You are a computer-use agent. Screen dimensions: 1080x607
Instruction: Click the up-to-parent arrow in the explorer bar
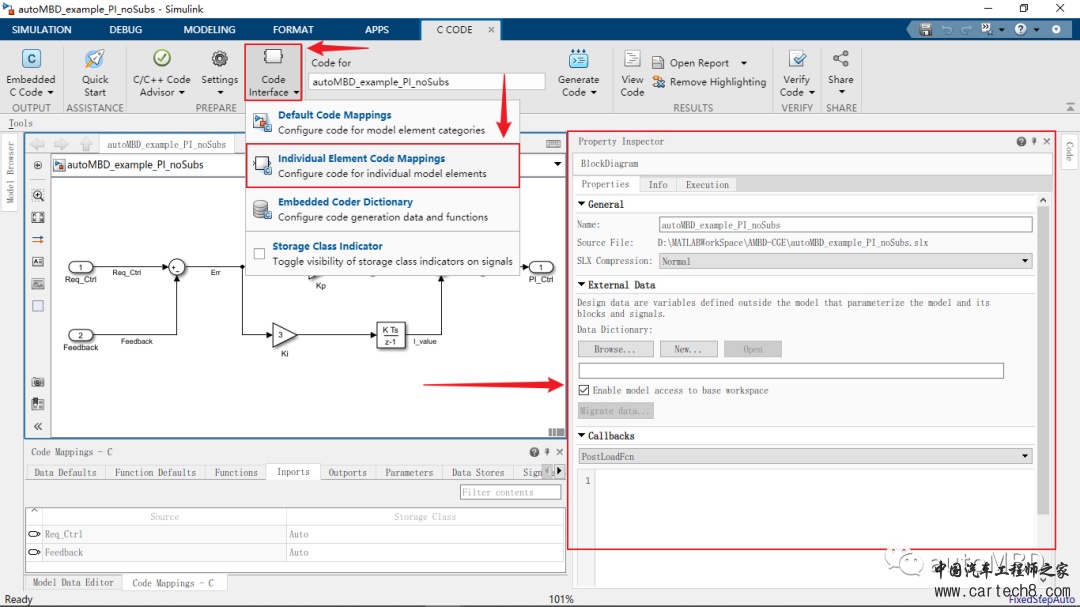(x=86, y=144)
